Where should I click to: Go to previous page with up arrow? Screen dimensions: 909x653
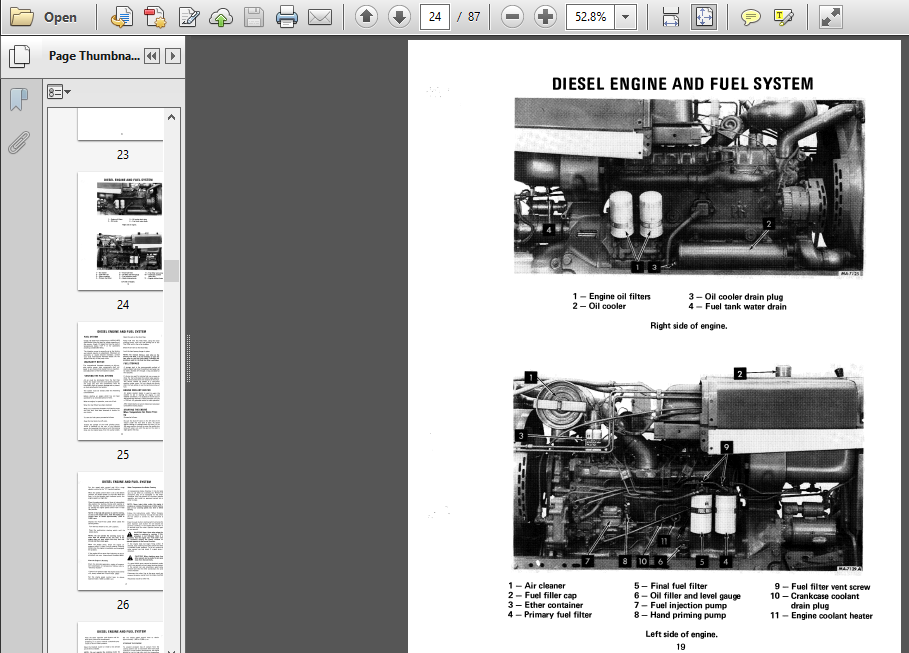[x=366, y=17]
